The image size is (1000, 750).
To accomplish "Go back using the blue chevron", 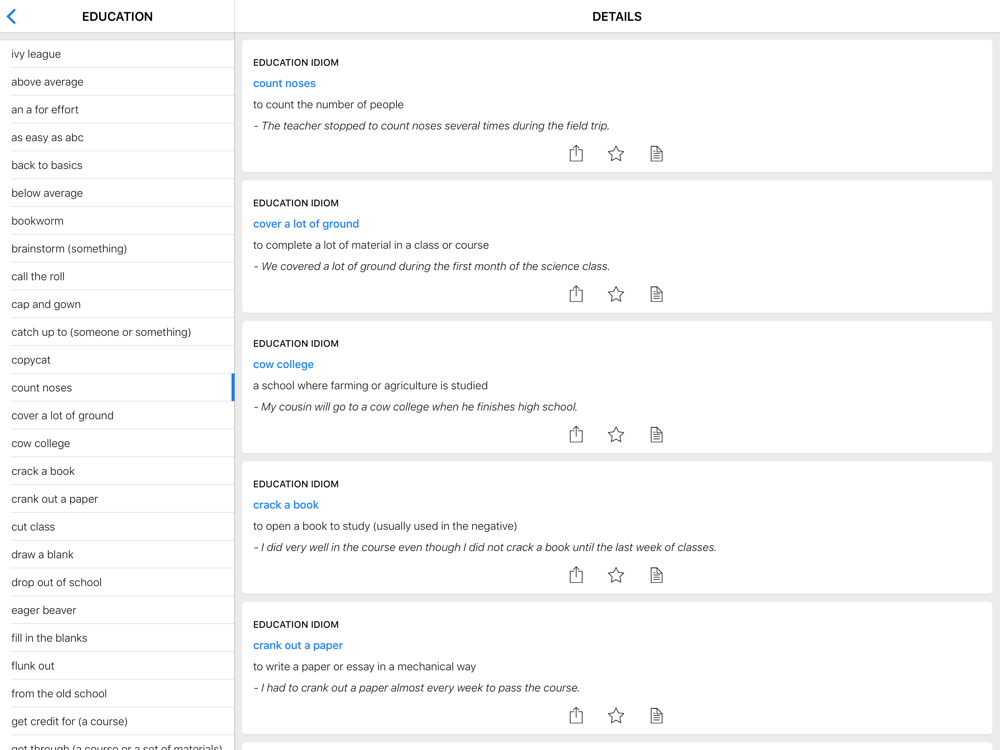I will (x=12, y=17).
